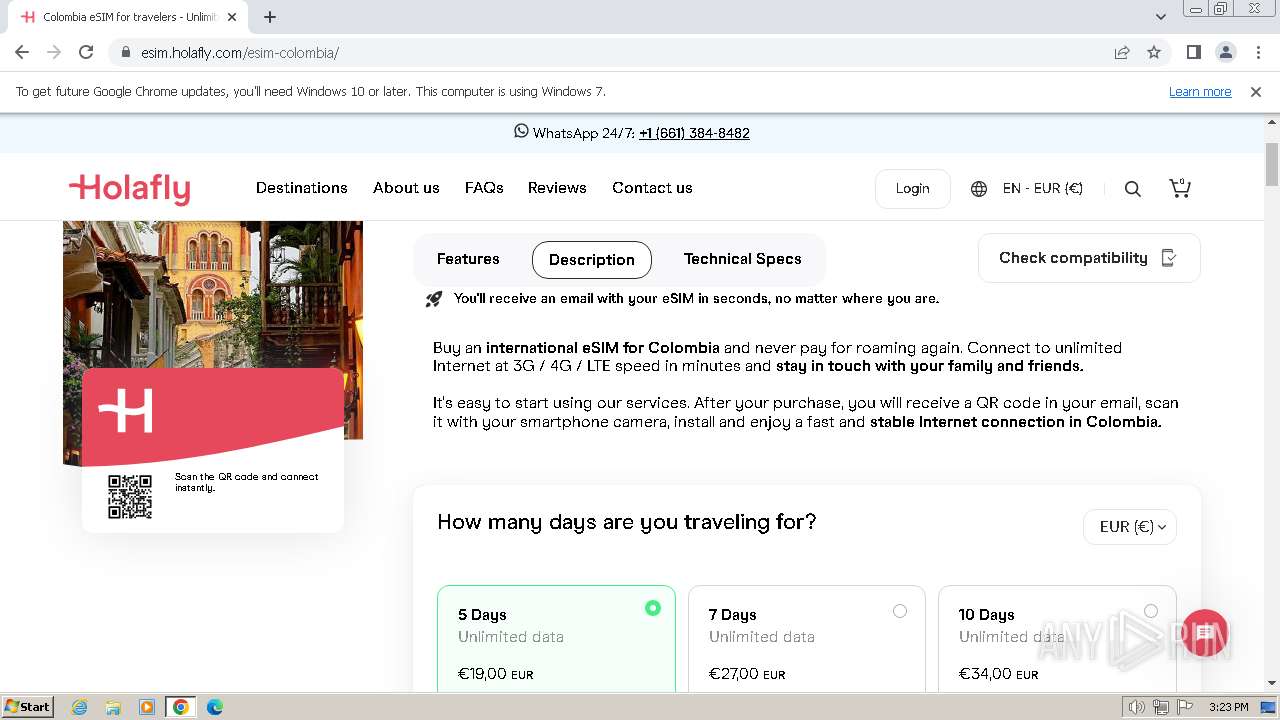Open the network icon in system tray
This screenshot has height=720, width=1280.
tap(1161, 707)
